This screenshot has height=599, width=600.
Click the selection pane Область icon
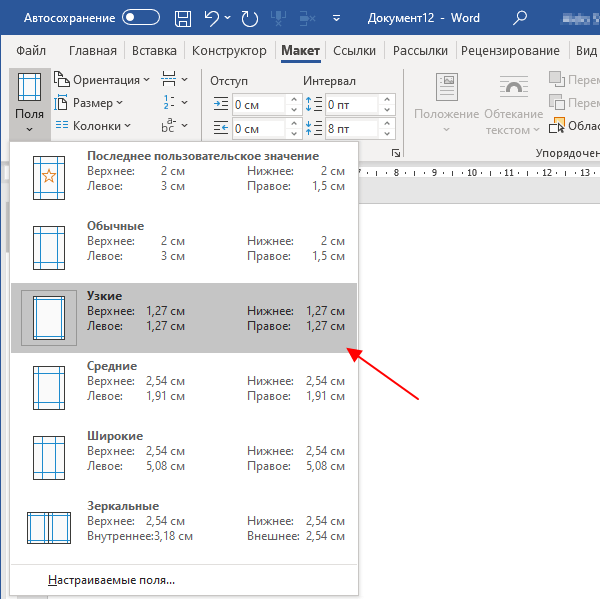point(557,126)
